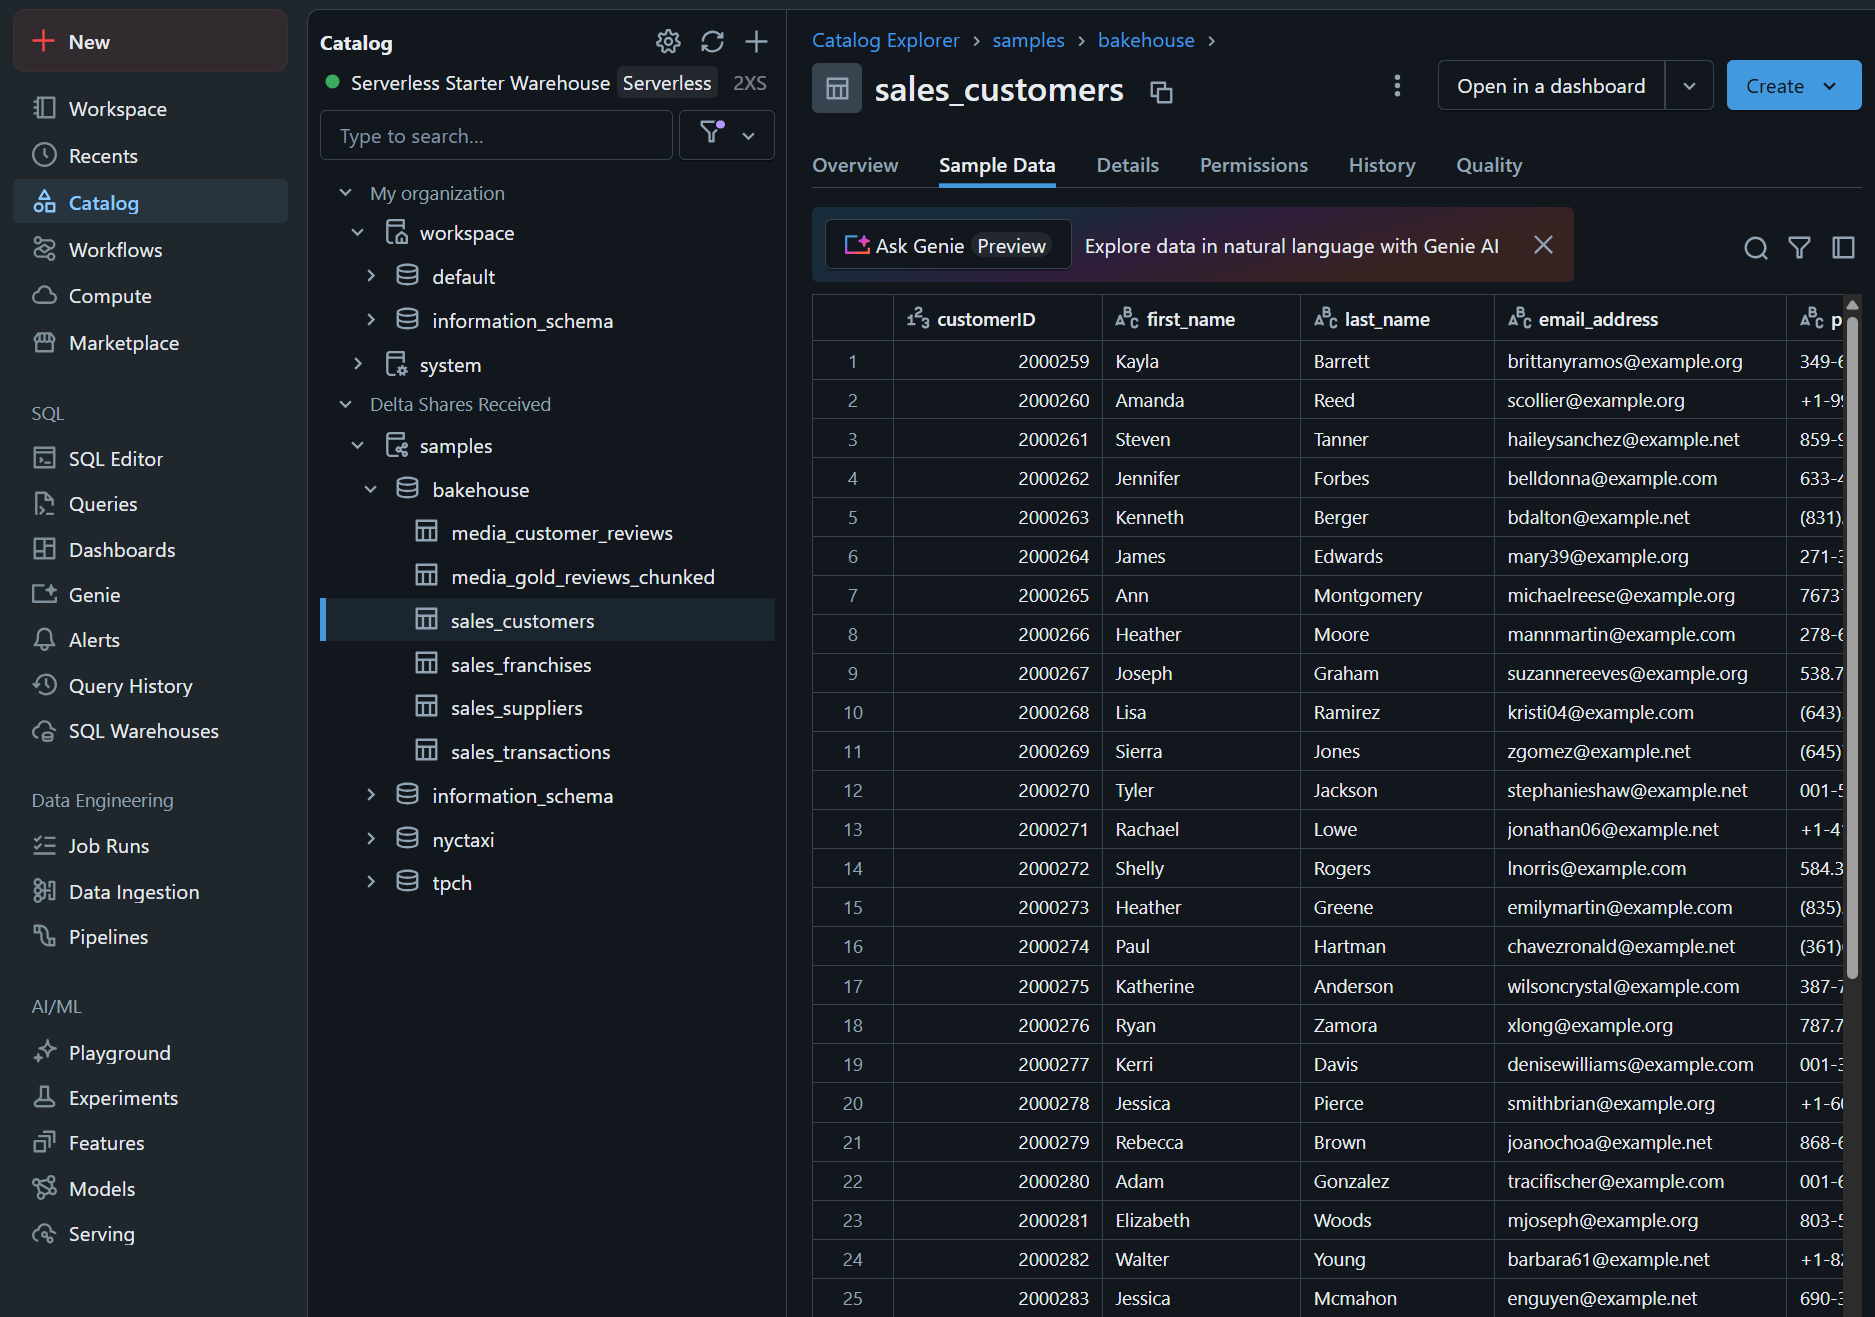Open the kebab menu beside sales_customers

point(1397,86)
